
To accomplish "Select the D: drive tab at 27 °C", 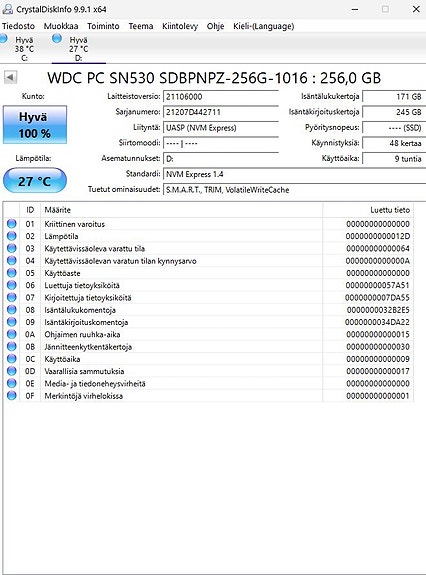I will coord(79,48).
